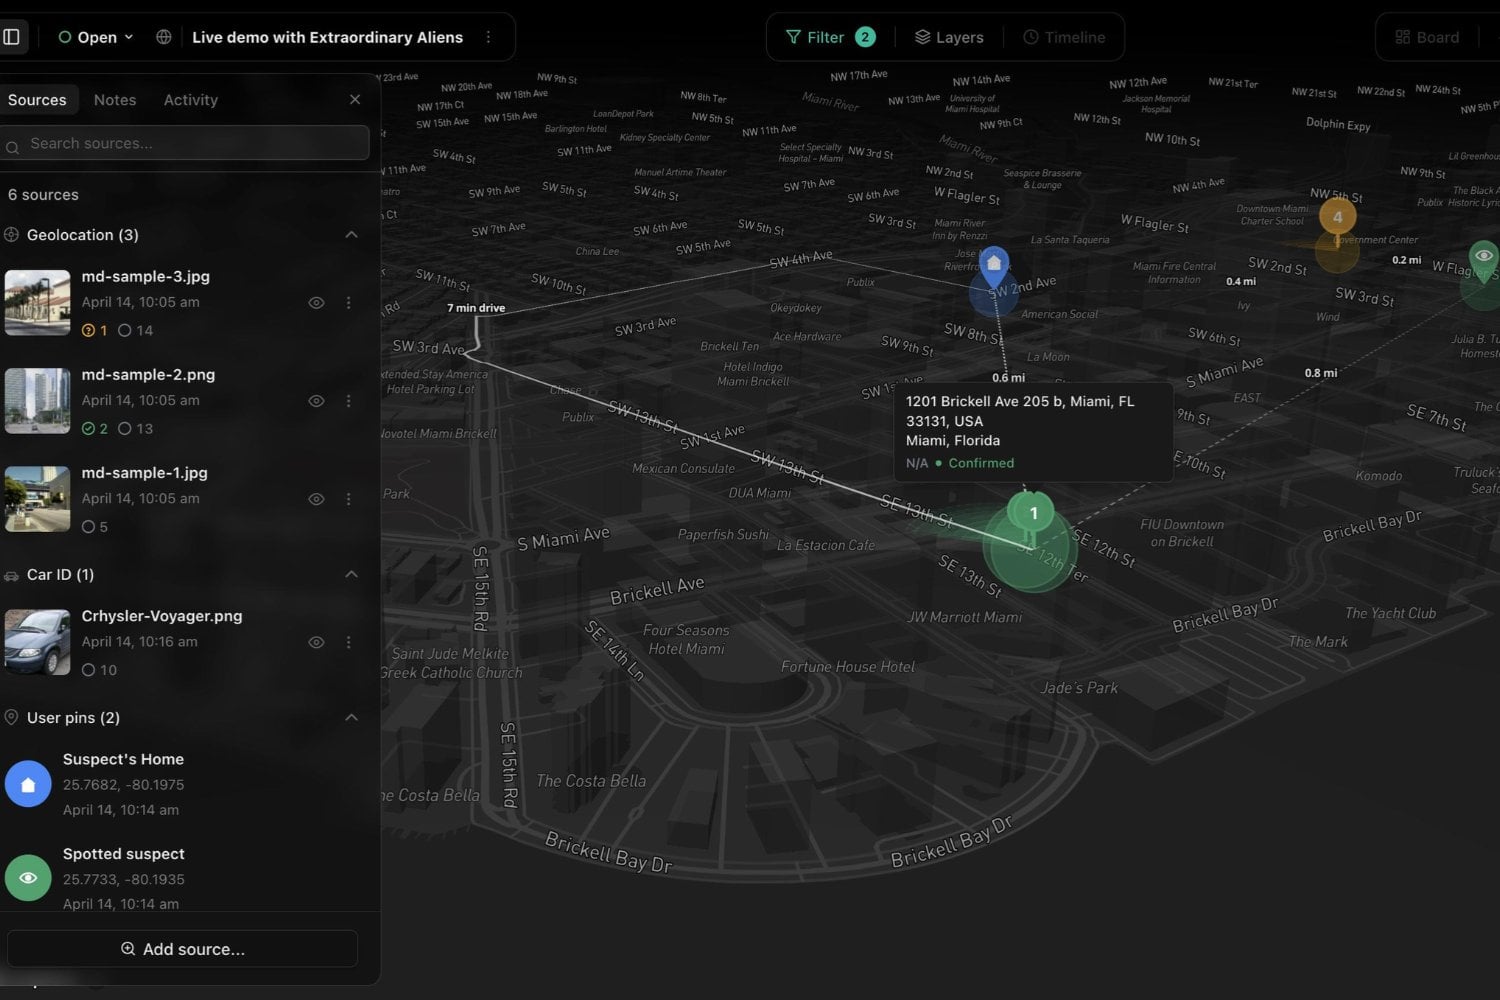Open more options for md-sample-2.png
1500x1000 pixels.
point(349,401)
